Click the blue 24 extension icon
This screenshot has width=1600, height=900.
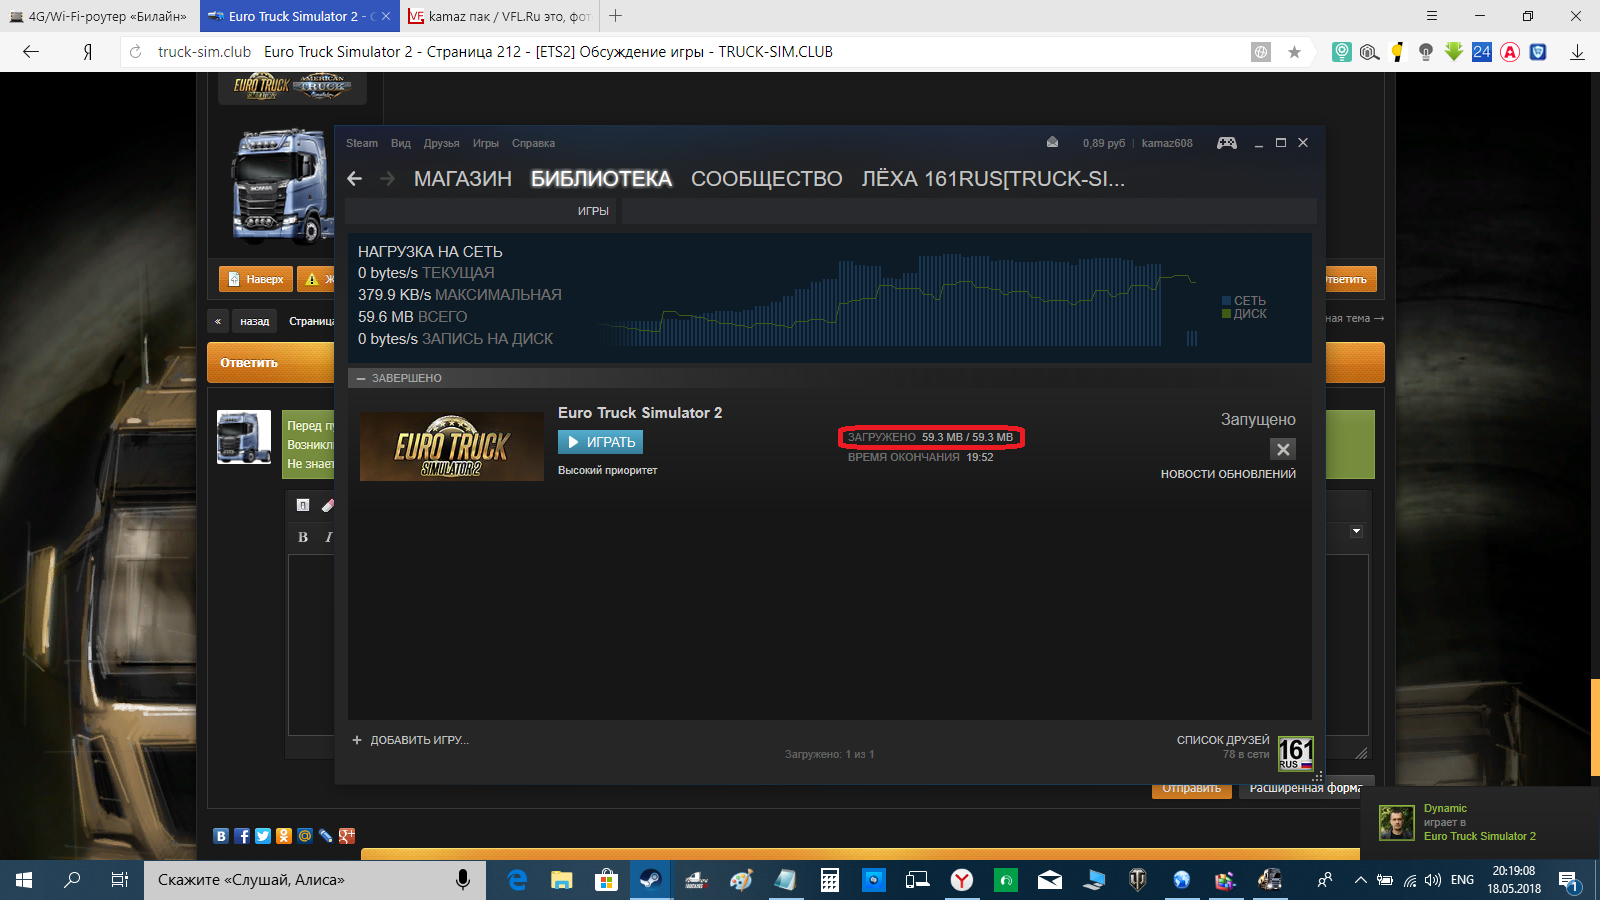click(1482, 52)
